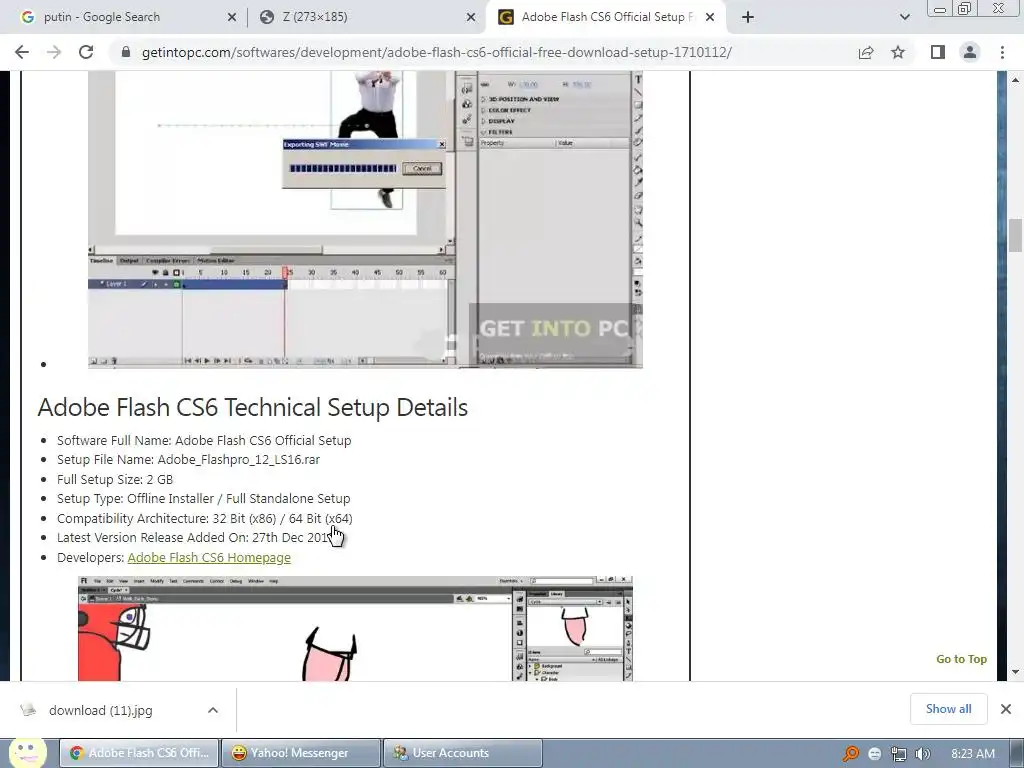This screenshot has height=768, width=1024.
Task: Click Compatibility Architecture list item
Action: pyautogui.click(x=204, y=518)
